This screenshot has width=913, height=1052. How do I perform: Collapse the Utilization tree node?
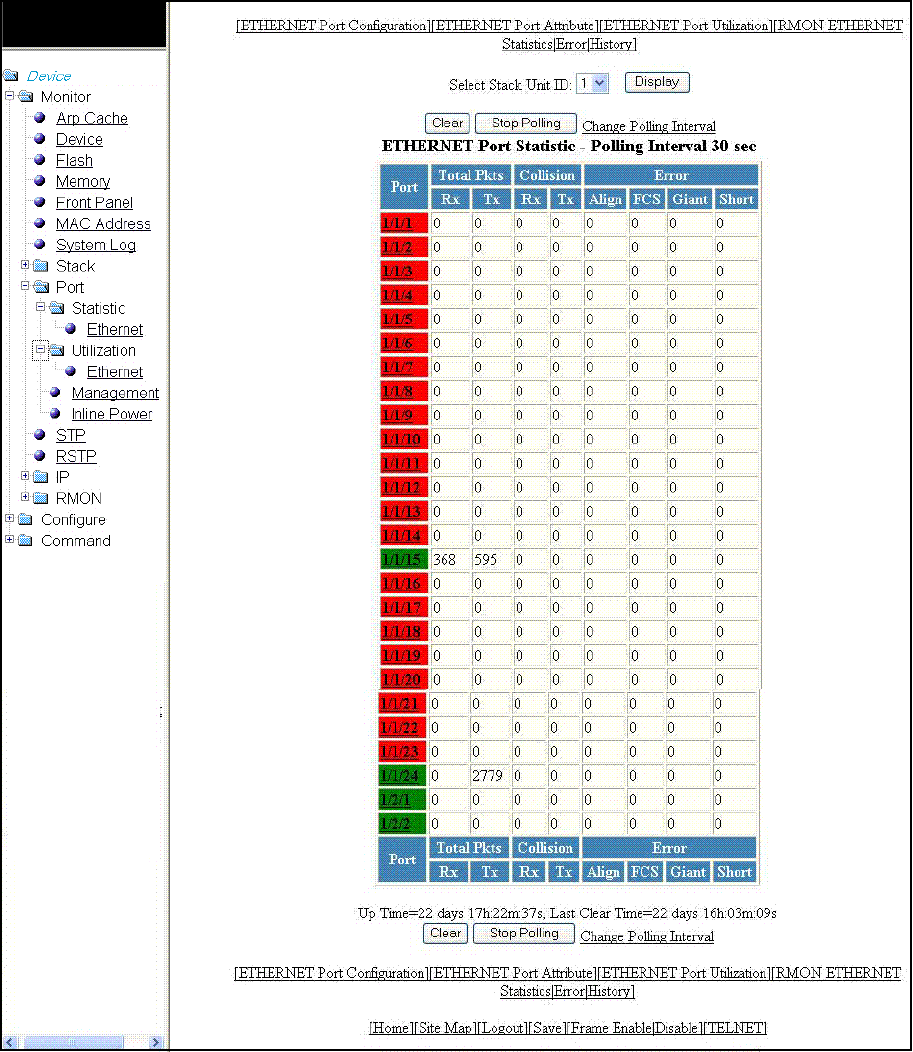pos(40,350)
